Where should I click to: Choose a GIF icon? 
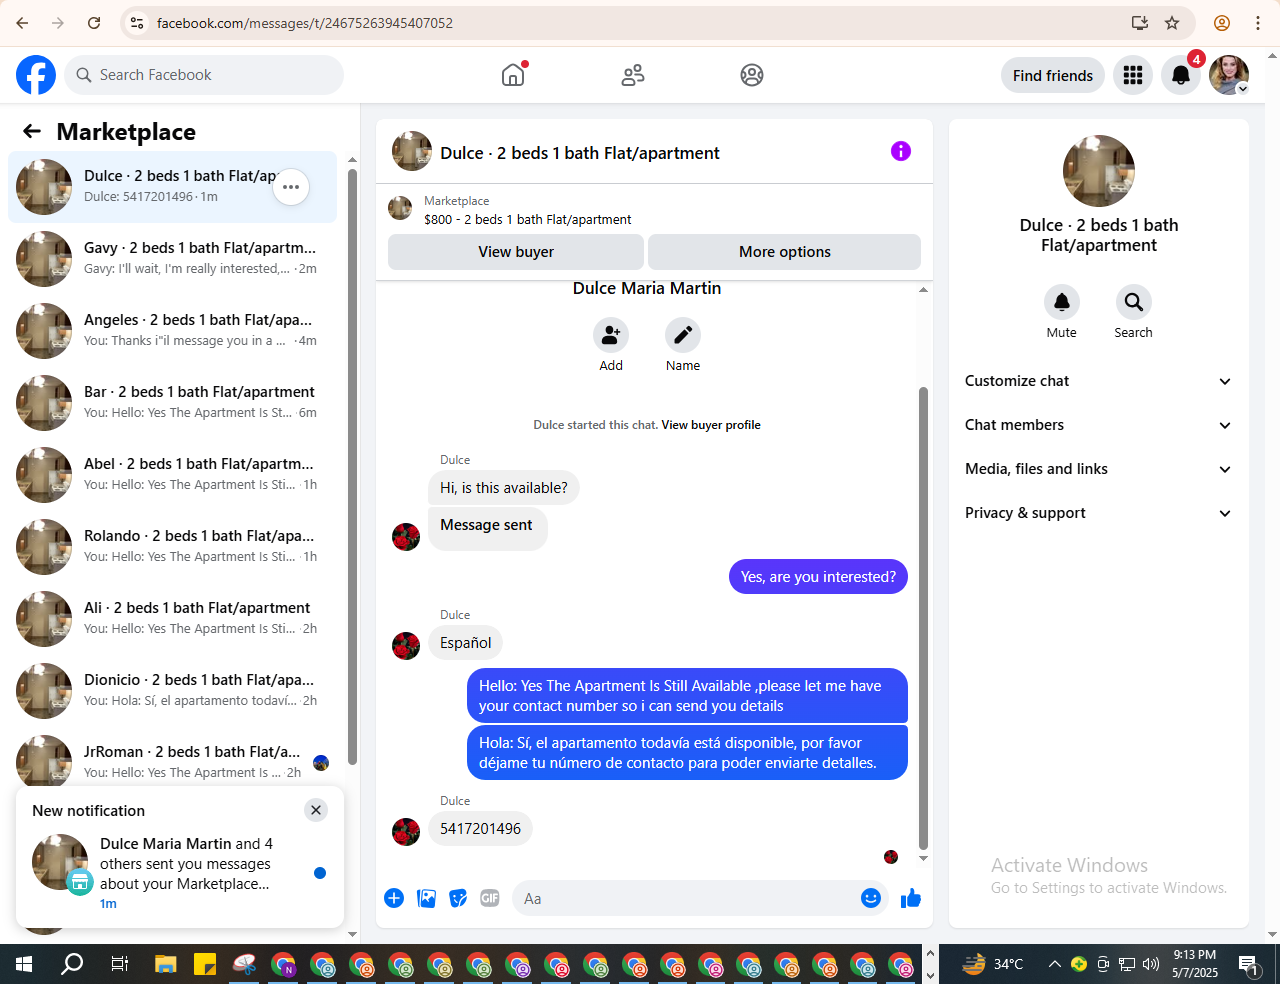(x=490, y=898)
